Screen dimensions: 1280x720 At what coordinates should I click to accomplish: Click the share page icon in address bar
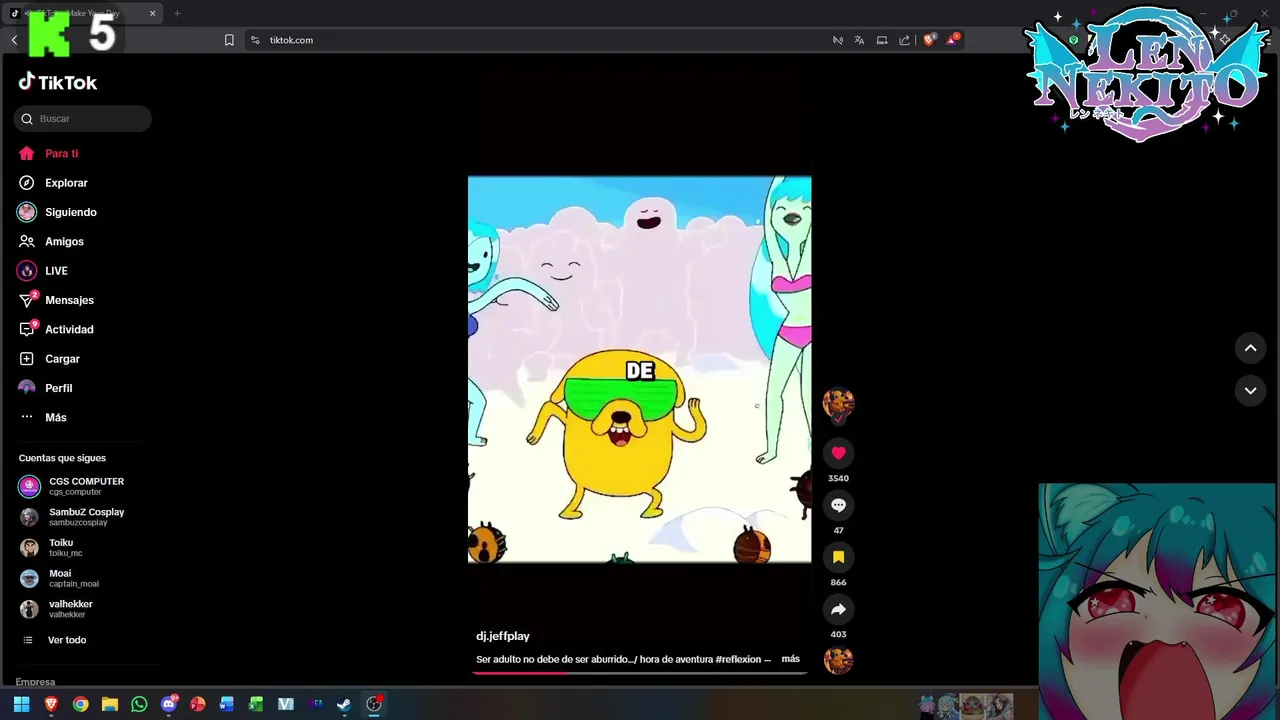coord(904,40)
